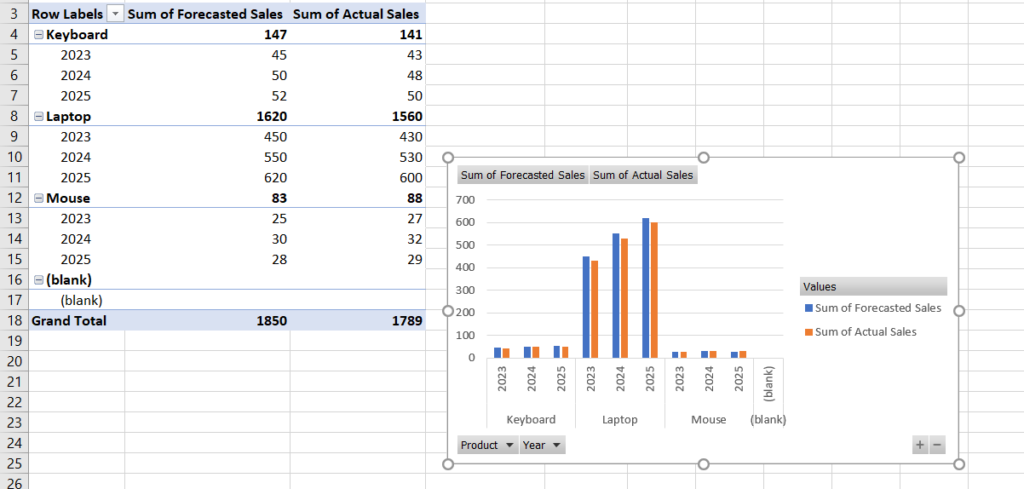This screenshot has width=1024, height=489.
Task: Click the Laptop 2025 blue forecasted bar
Action: point(645,288)
